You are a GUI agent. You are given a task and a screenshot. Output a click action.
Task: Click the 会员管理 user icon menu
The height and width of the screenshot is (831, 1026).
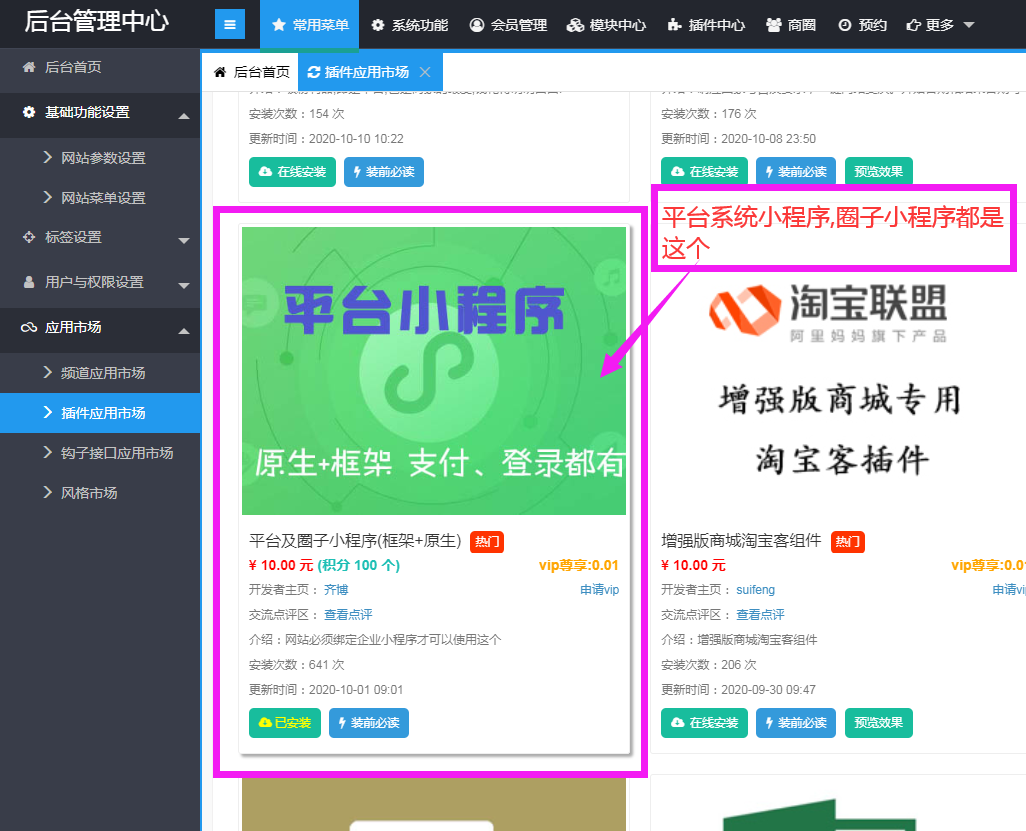coord(508,25)
